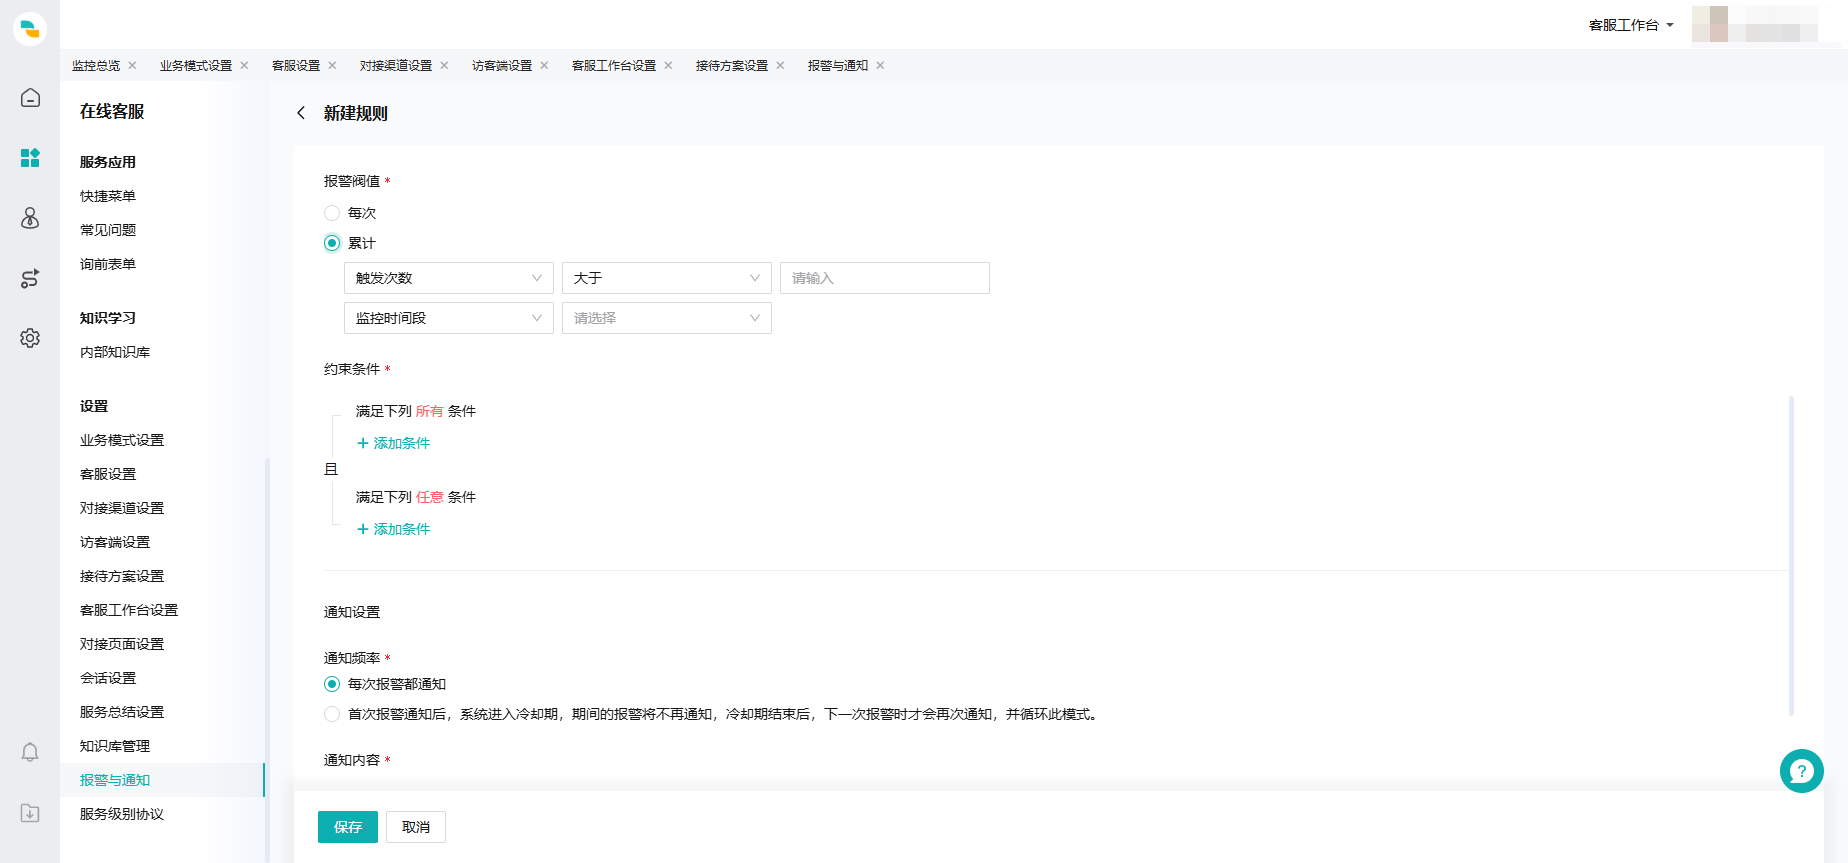Click the form area vertical scrollbar
The height and width of the screenshot is (863, 1848).
click(x=1791, y=555)
